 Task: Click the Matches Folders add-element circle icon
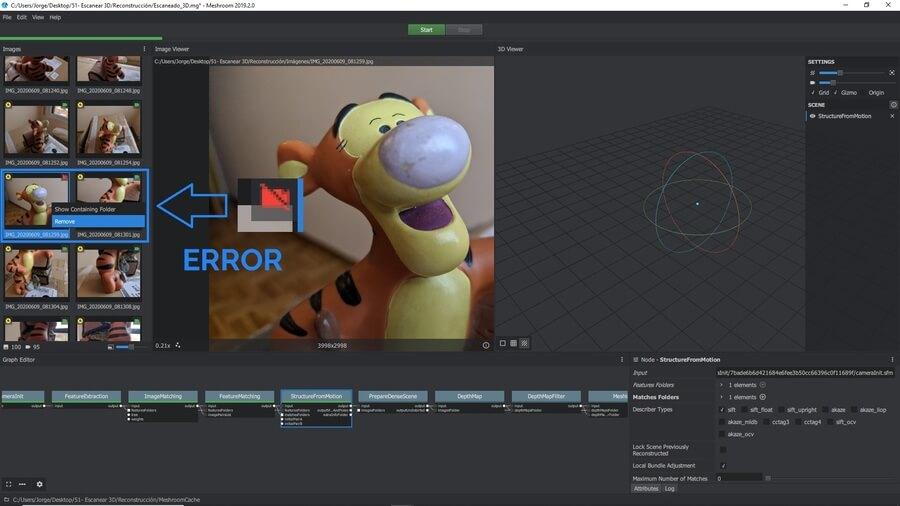(x=763, y=397)
